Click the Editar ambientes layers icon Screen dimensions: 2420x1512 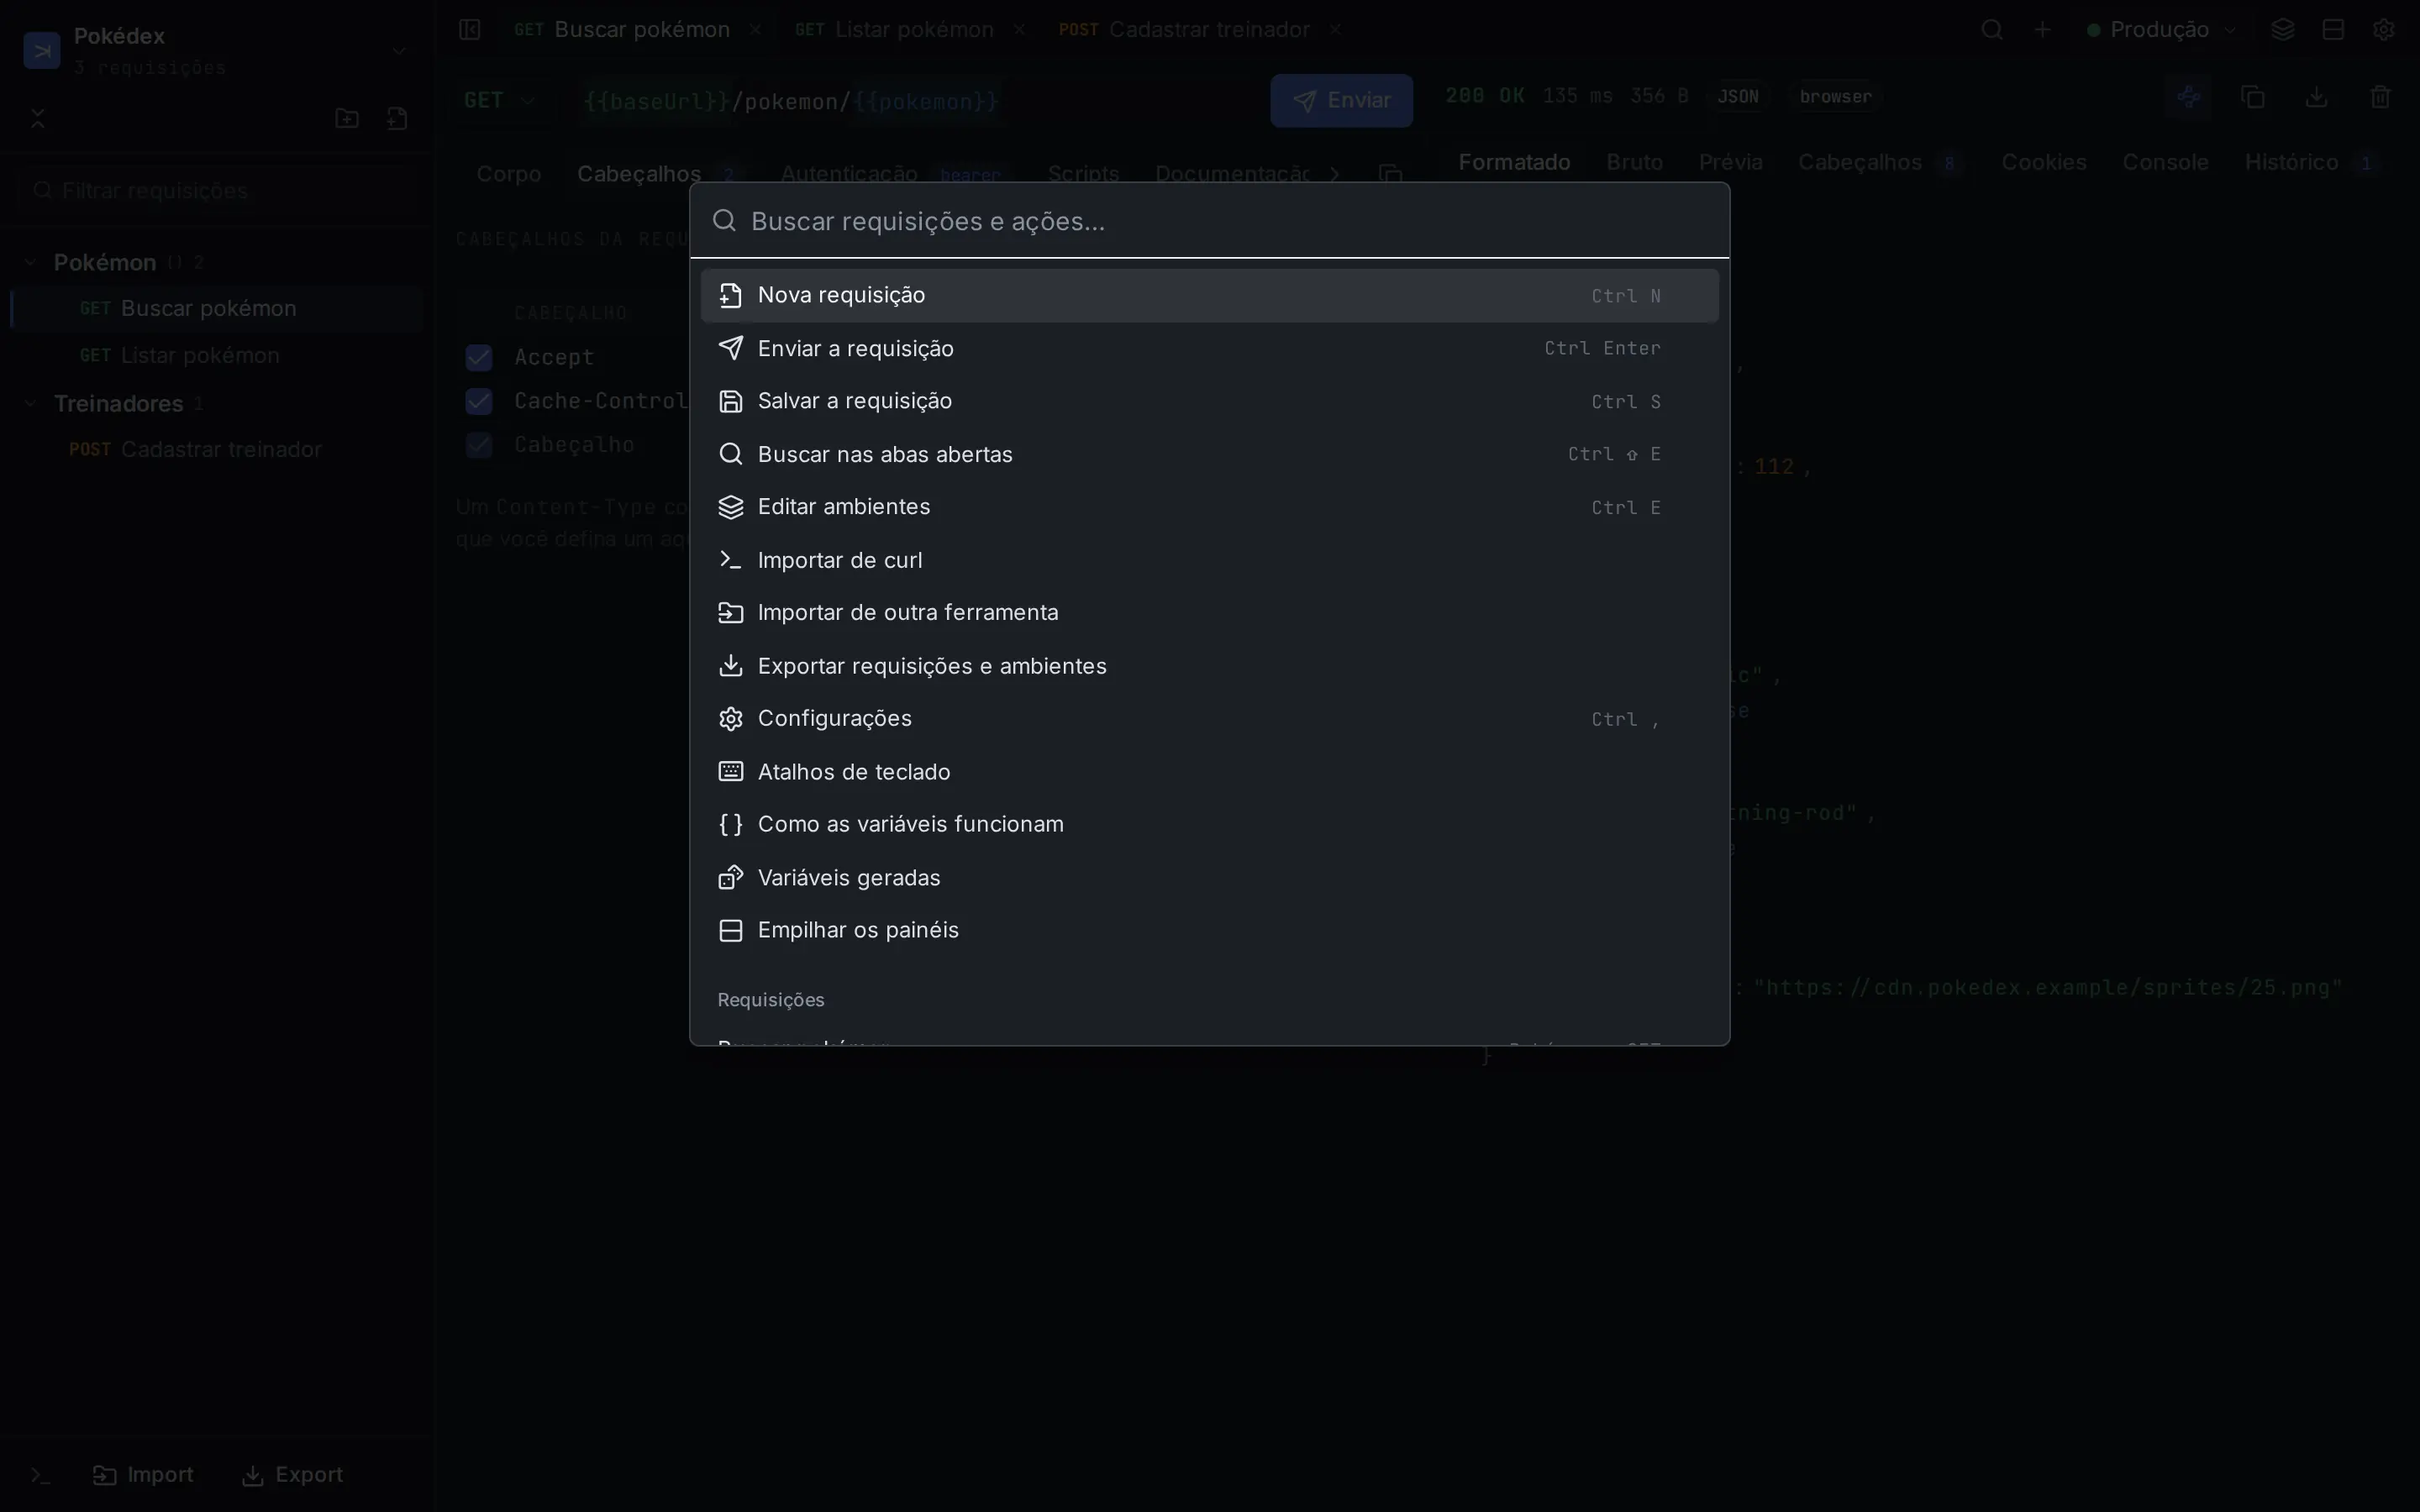(731, 507)
